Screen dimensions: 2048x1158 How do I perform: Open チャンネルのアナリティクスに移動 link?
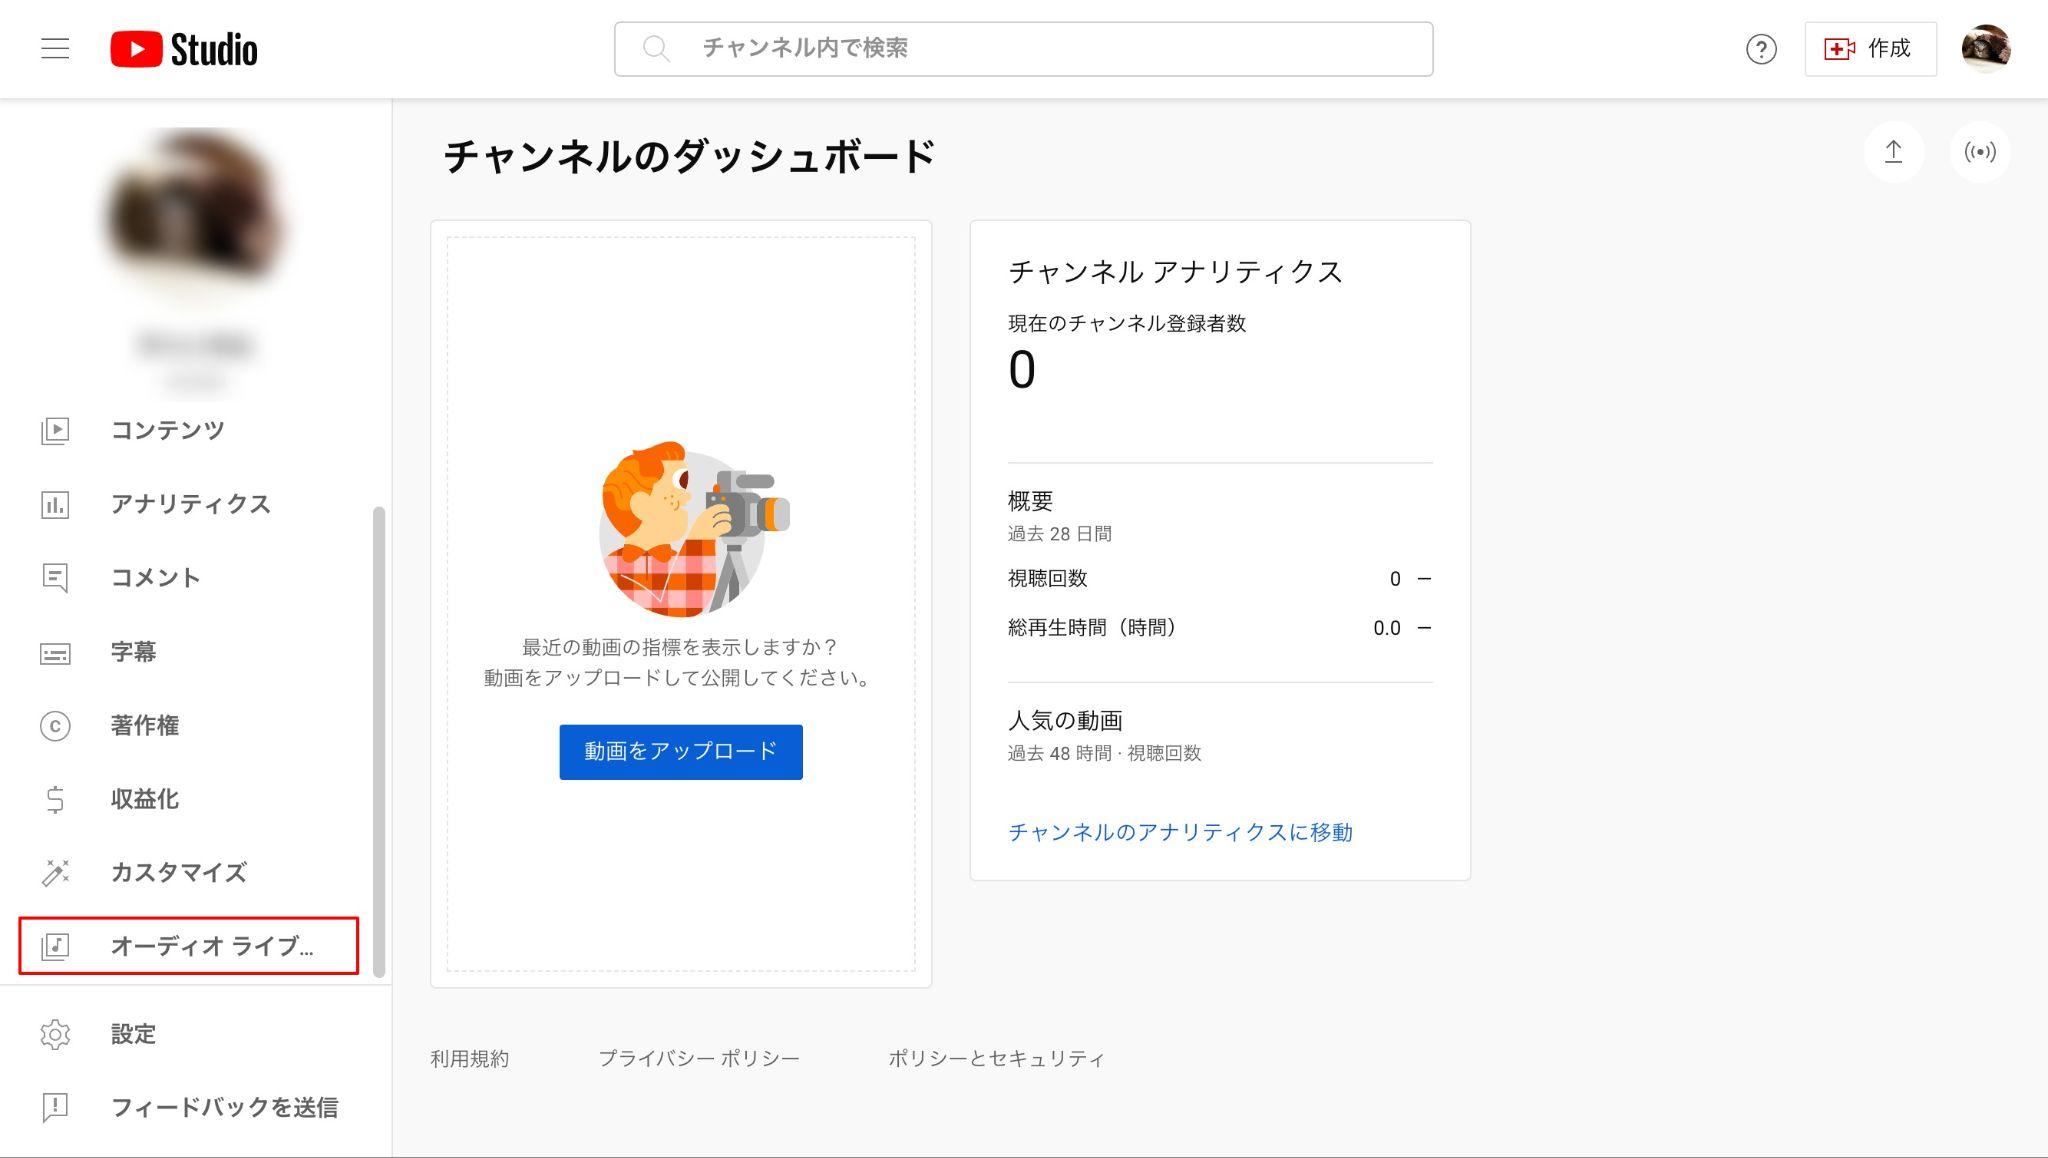1180,832
